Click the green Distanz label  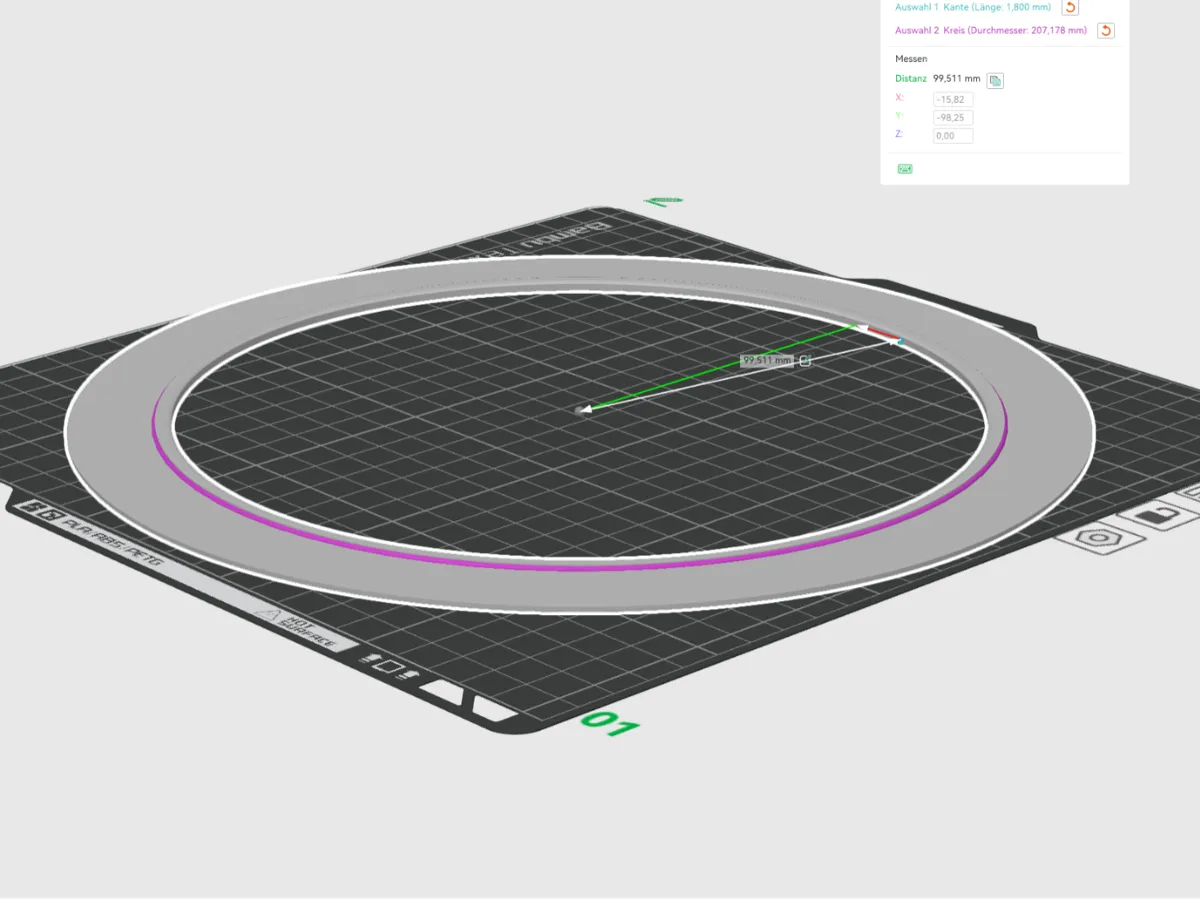911,78
